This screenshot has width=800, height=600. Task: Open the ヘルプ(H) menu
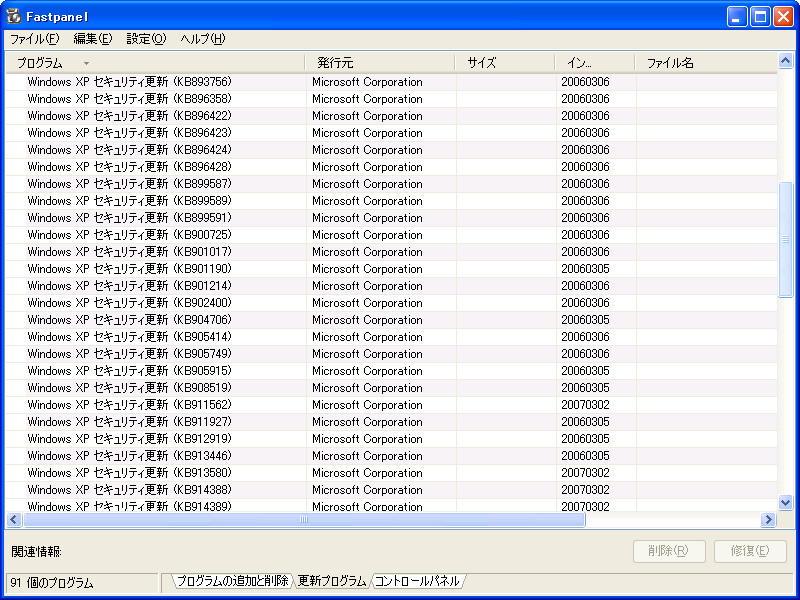pos(203,39)
